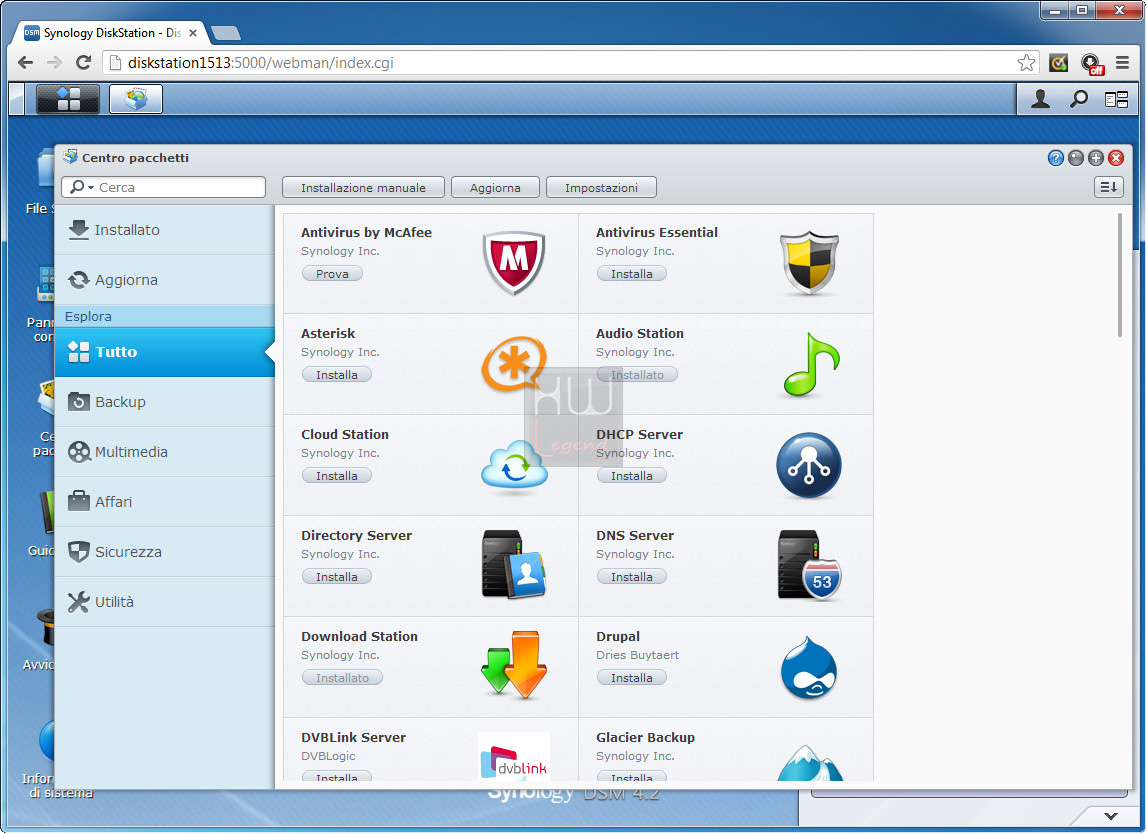Select the Tutto category

(x=165, y=352)
